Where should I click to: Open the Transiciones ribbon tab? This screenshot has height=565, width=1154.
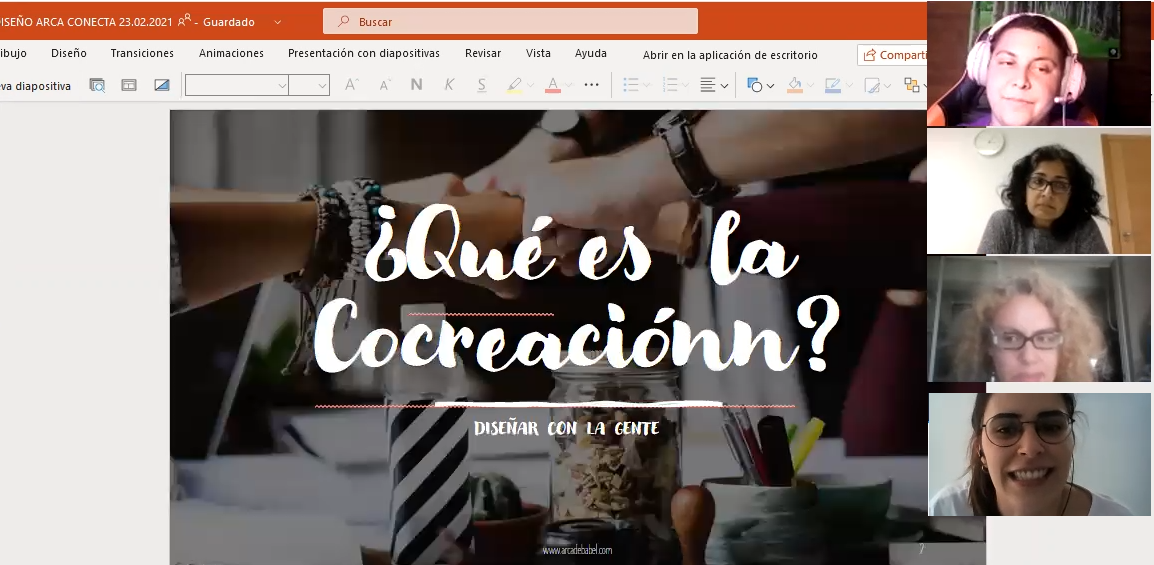coord(142,53)
